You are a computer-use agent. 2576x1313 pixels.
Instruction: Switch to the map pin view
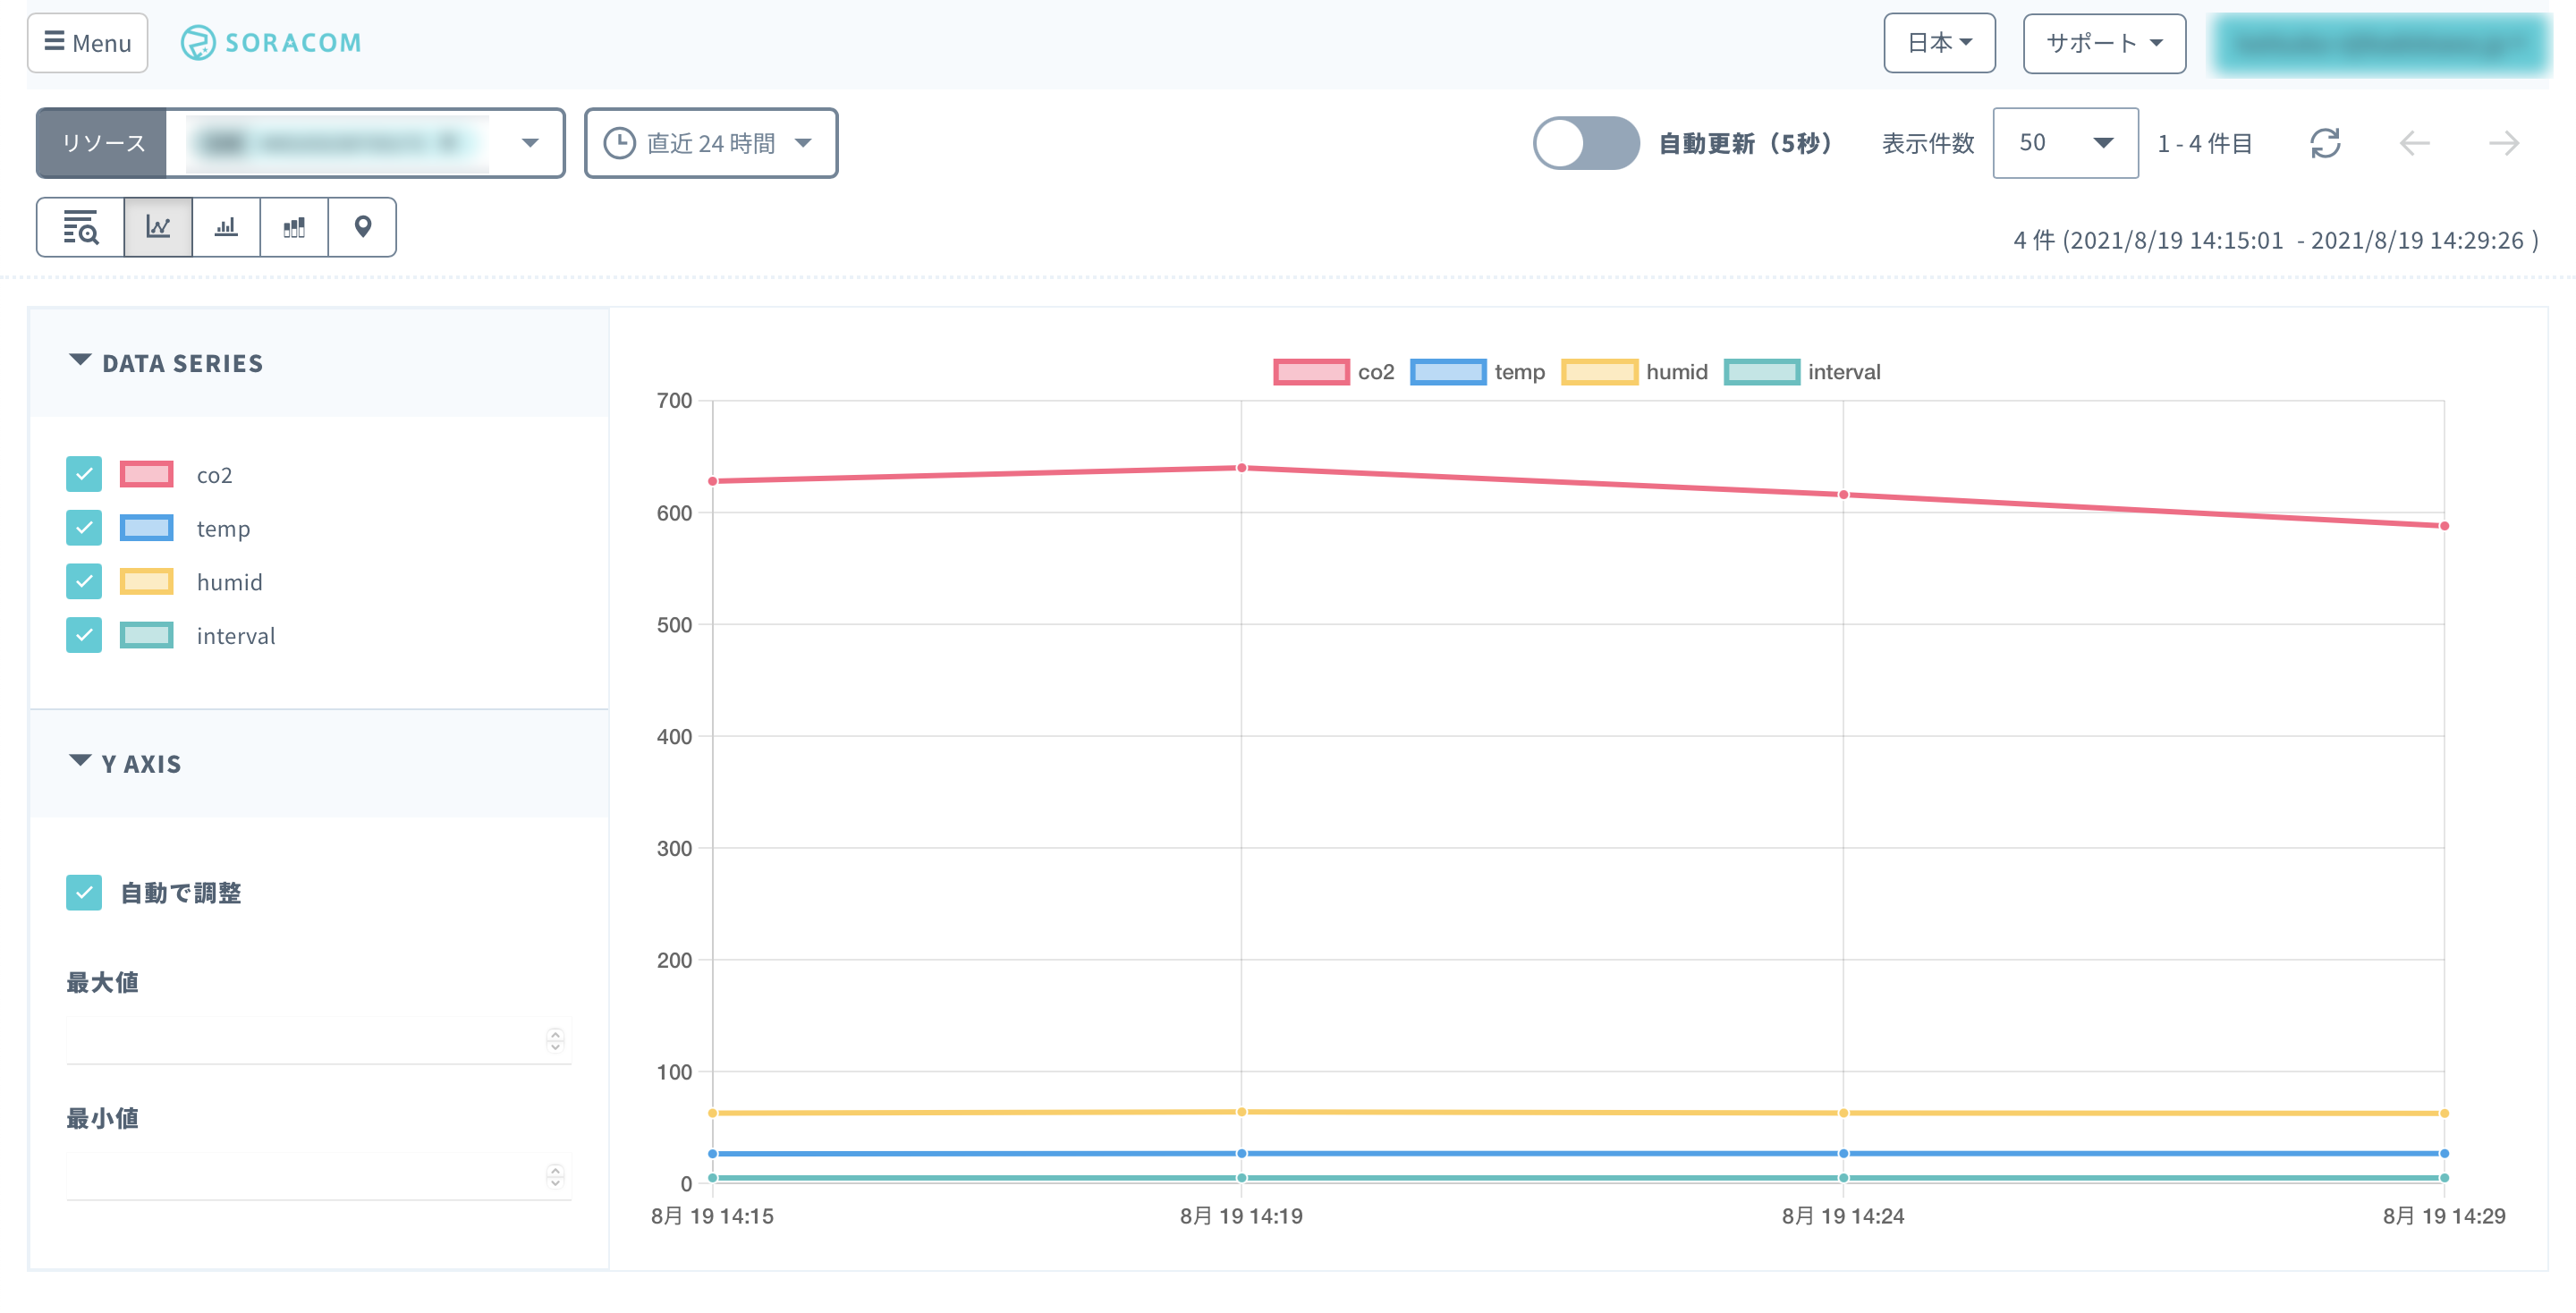(362, 227)
